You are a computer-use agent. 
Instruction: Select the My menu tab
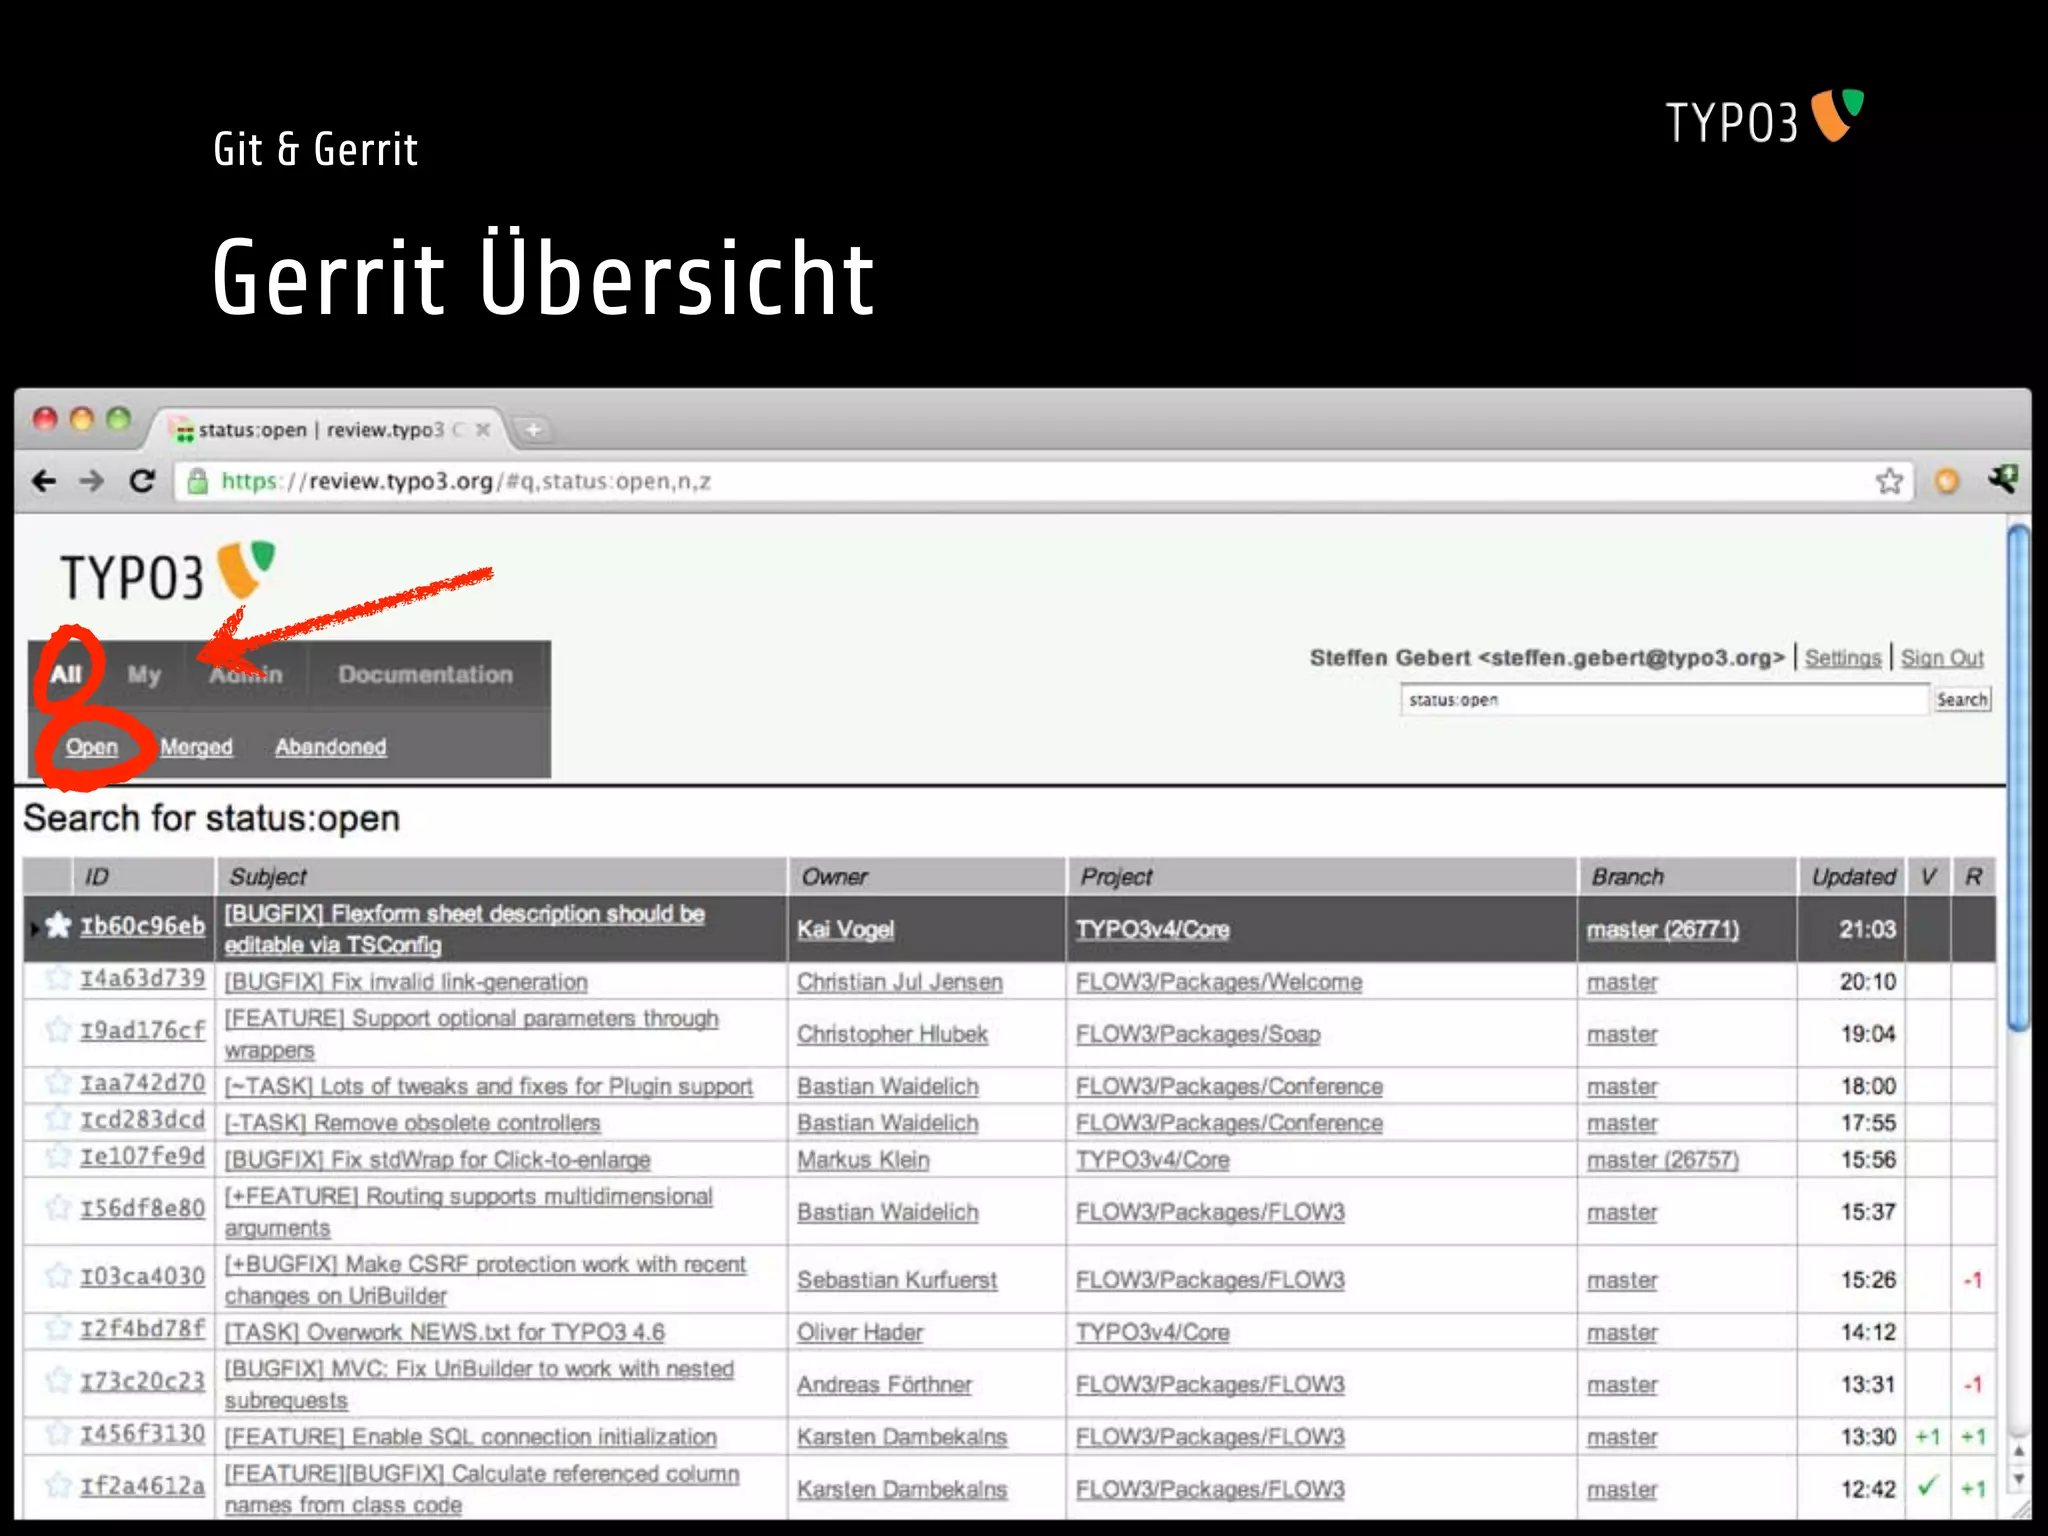(x=144, y=675)
